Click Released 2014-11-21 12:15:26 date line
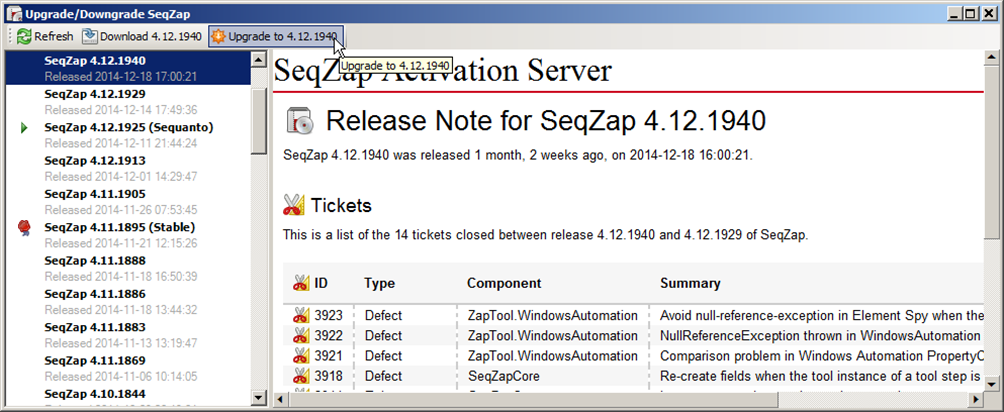The width and height of the screenshot is (1004, 412). [x=121, y=243]
